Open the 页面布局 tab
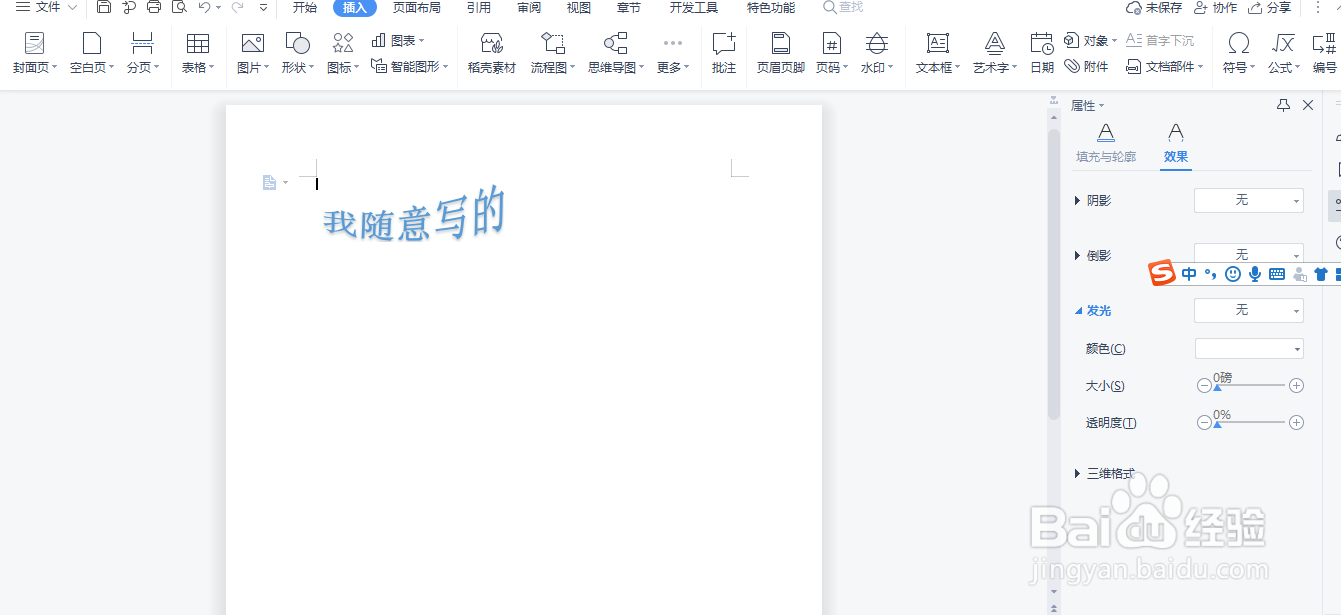Viewport: 1341px width, 615px height. pos(418,8)
